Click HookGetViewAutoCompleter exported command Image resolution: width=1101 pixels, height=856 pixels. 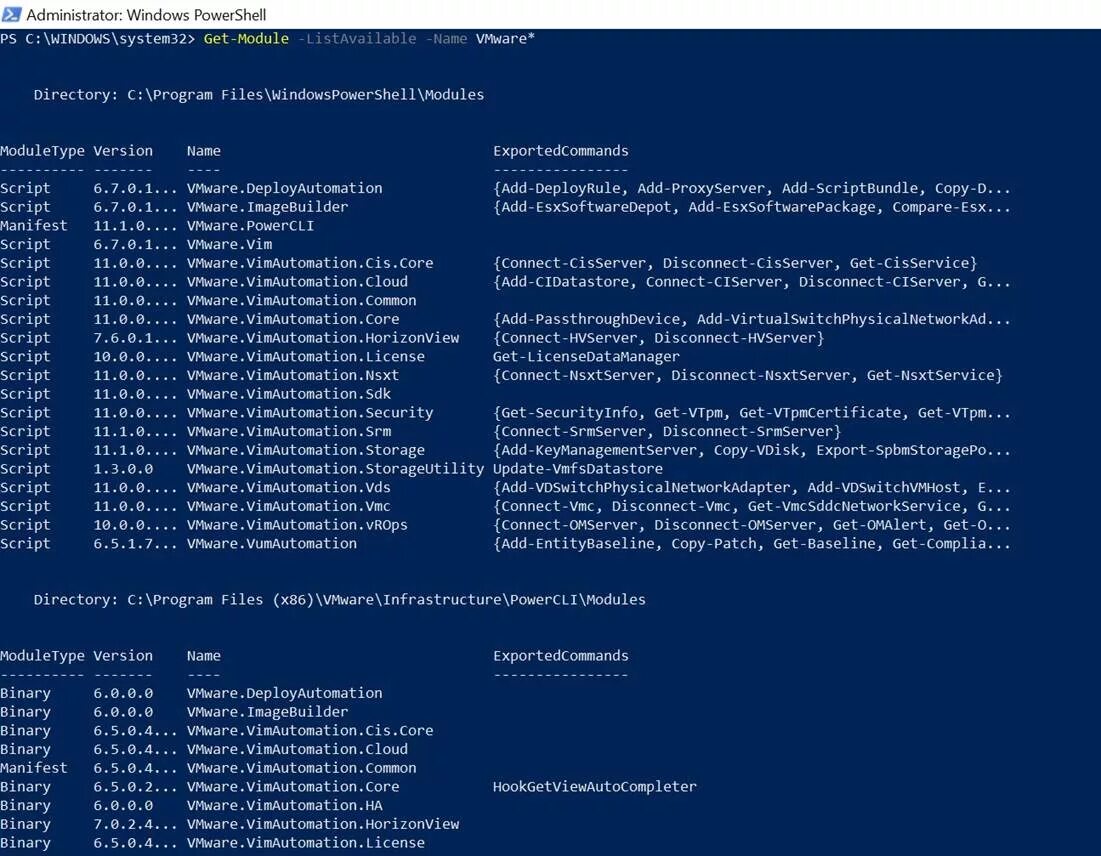point(594,786)
